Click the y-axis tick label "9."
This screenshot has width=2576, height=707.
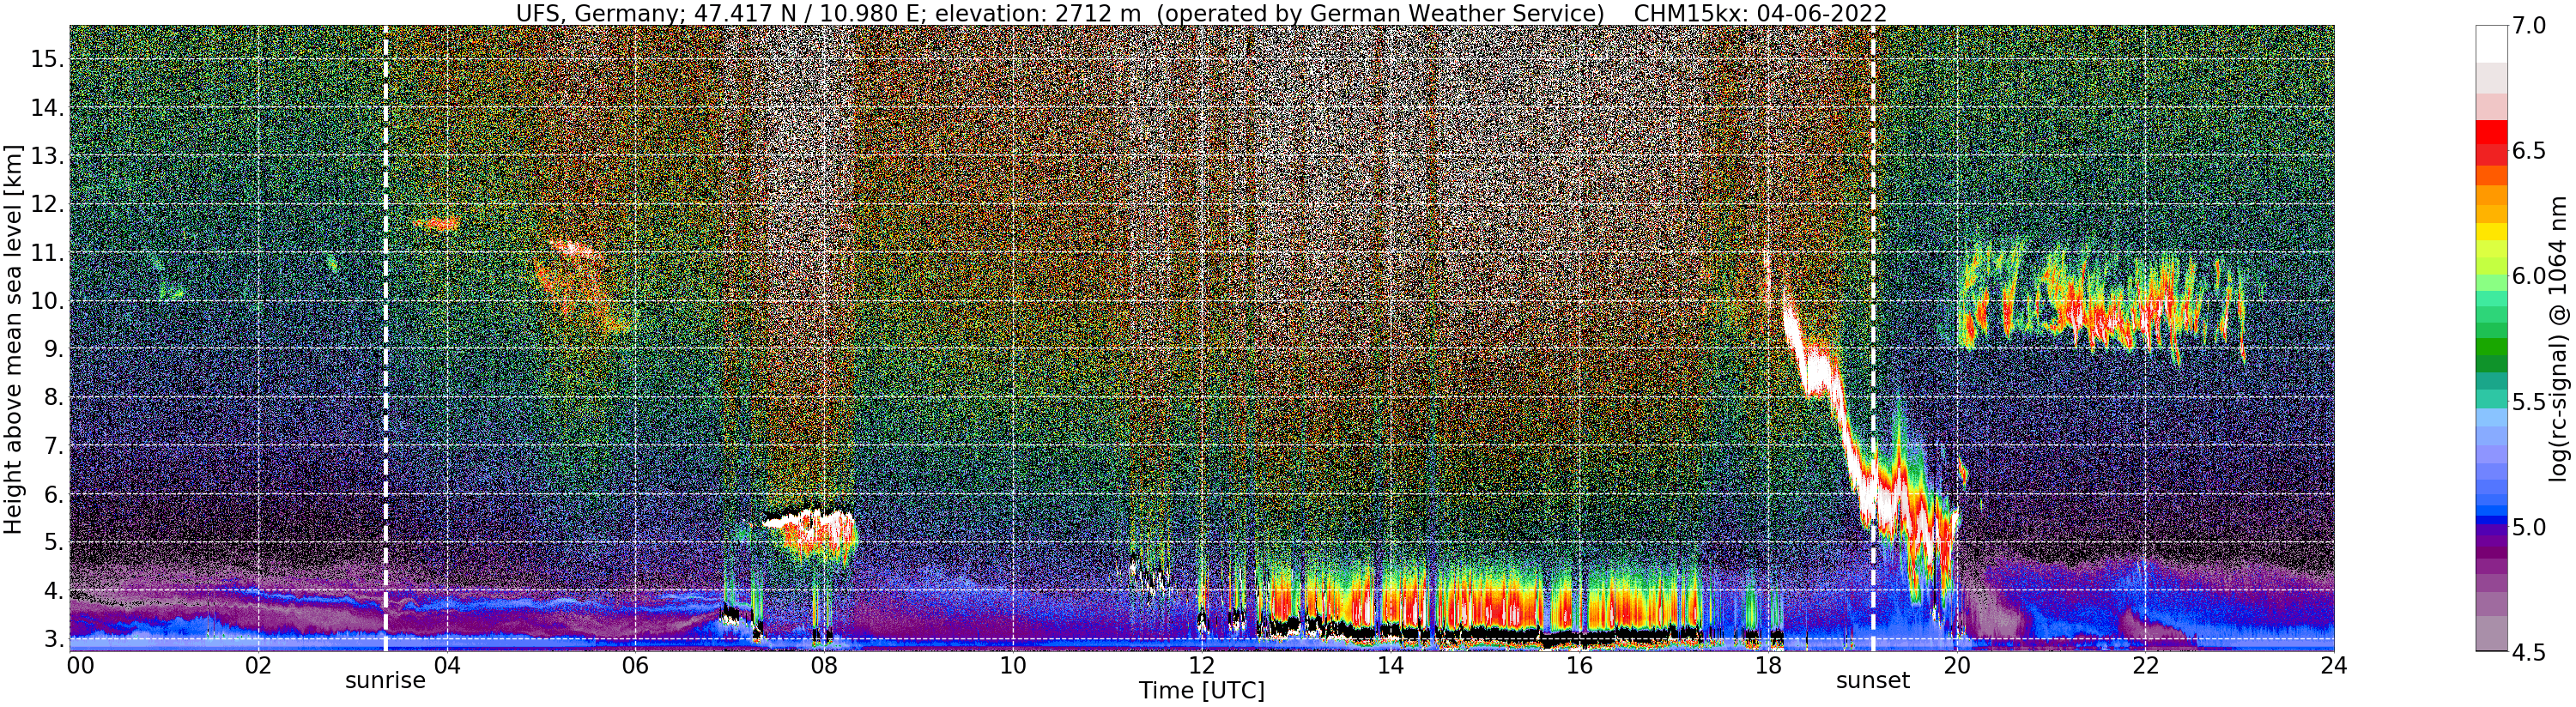point(54,349)
